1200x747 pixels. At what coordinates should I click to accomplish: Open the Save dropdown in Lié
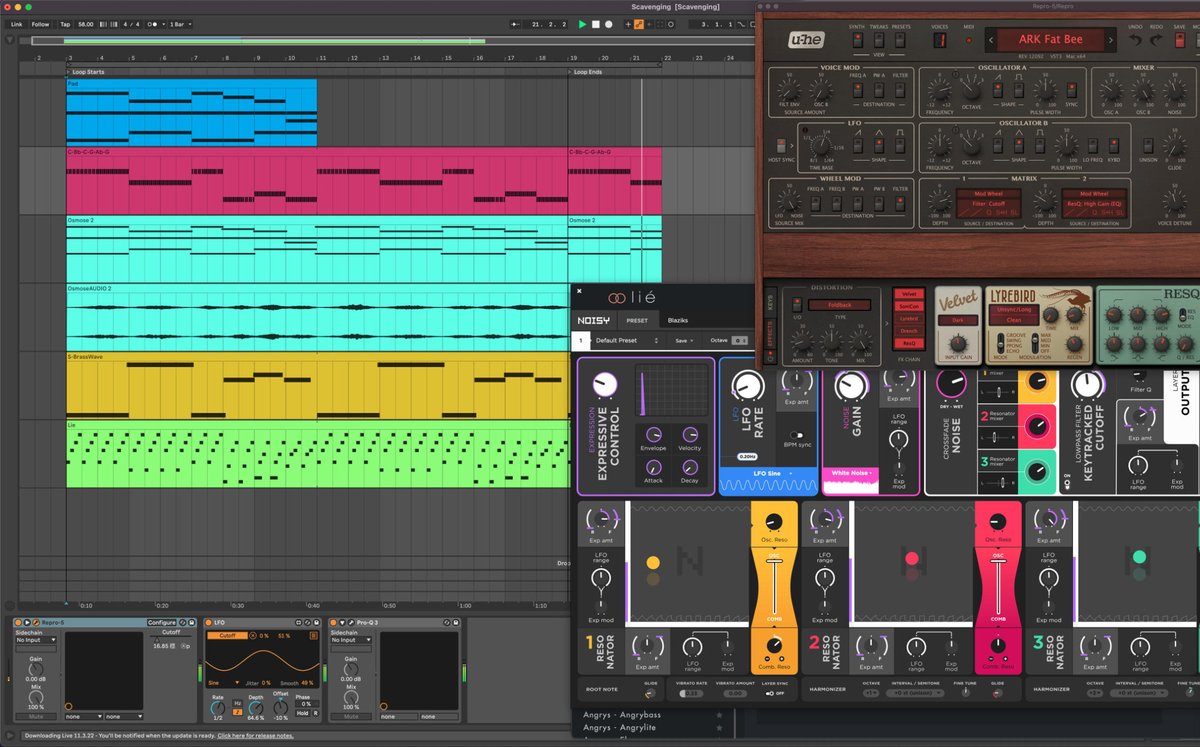pos(684,340)
